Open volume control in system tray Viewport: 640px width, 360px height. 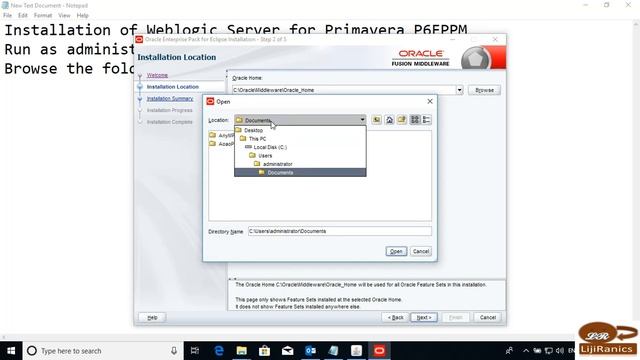coord(560,351)
